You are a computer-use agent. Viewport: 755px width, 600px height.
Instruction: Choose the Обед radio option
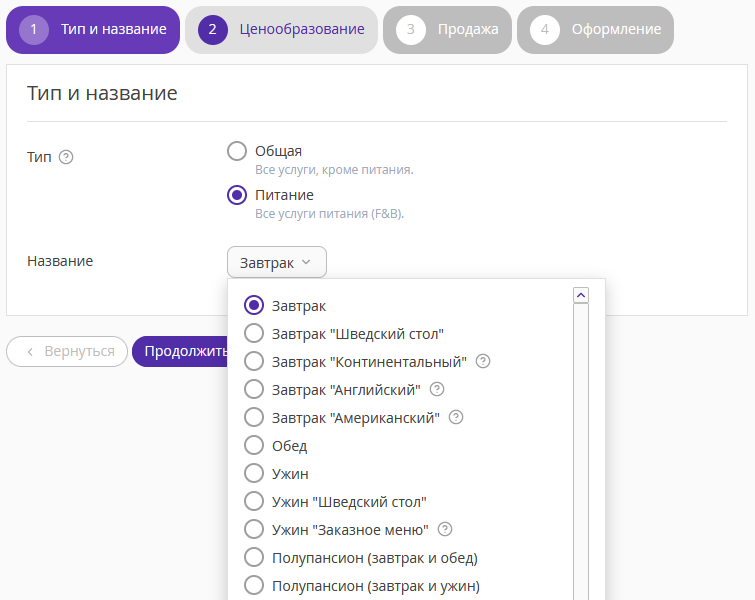[x=254, y=445]
